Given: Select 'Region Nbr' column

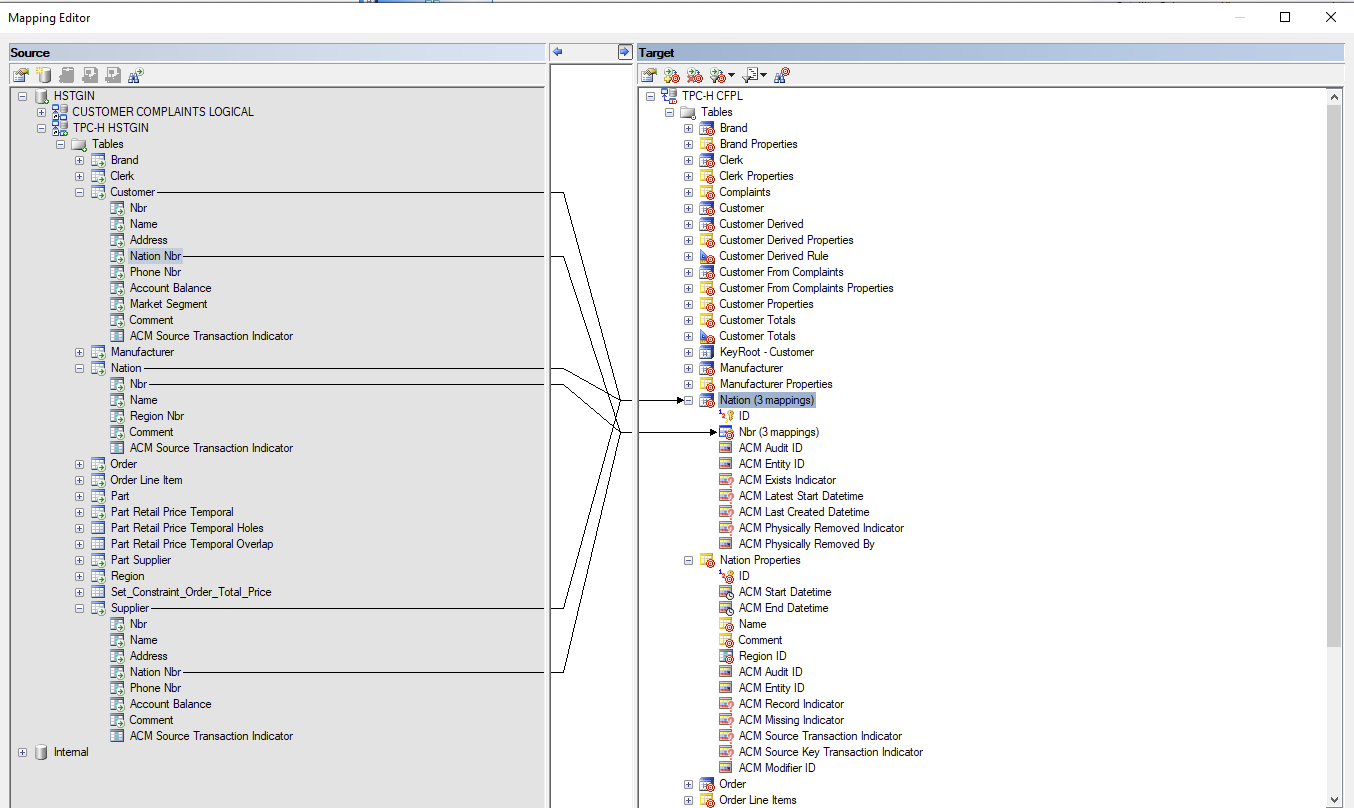Looking at the screenshot, I should point(157,416).
